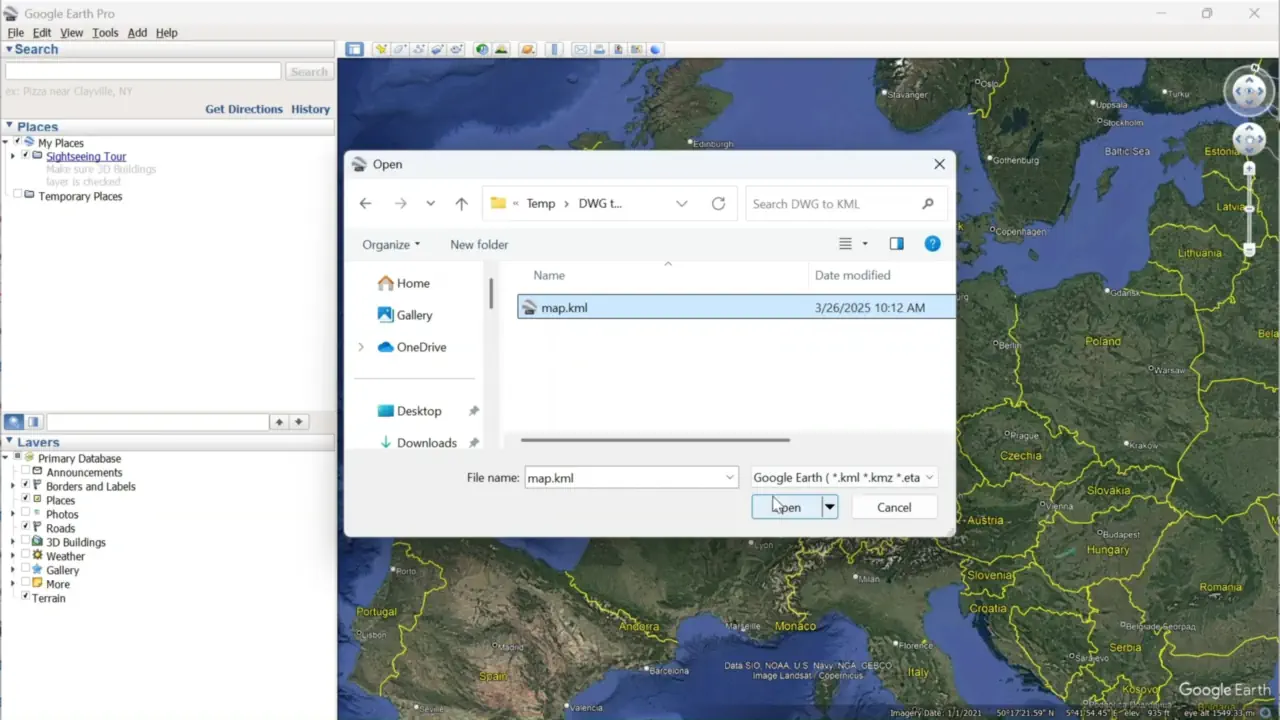The width and height of the screenshot is (1280, 720).
Task: Click the move joystick navigation control
Action: [1250, 138]
